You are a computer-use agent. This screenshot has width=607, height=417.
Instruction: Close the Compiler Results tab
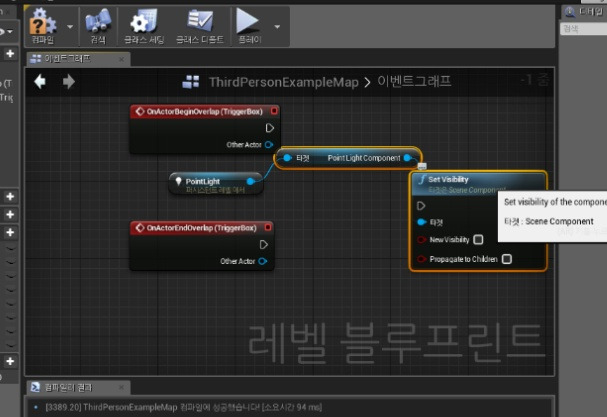pyautogui.click(x=121, y=387)
